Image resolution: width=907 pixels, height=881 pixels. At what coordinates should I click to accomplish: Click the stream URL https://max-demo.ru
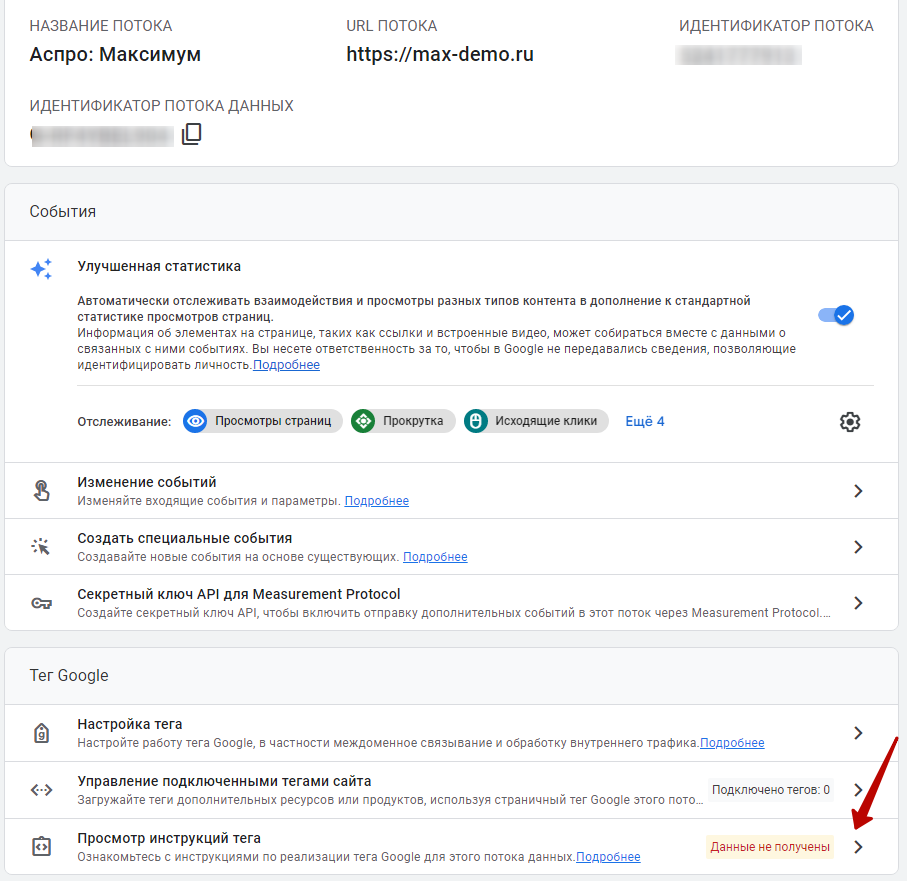pos(440,54)
